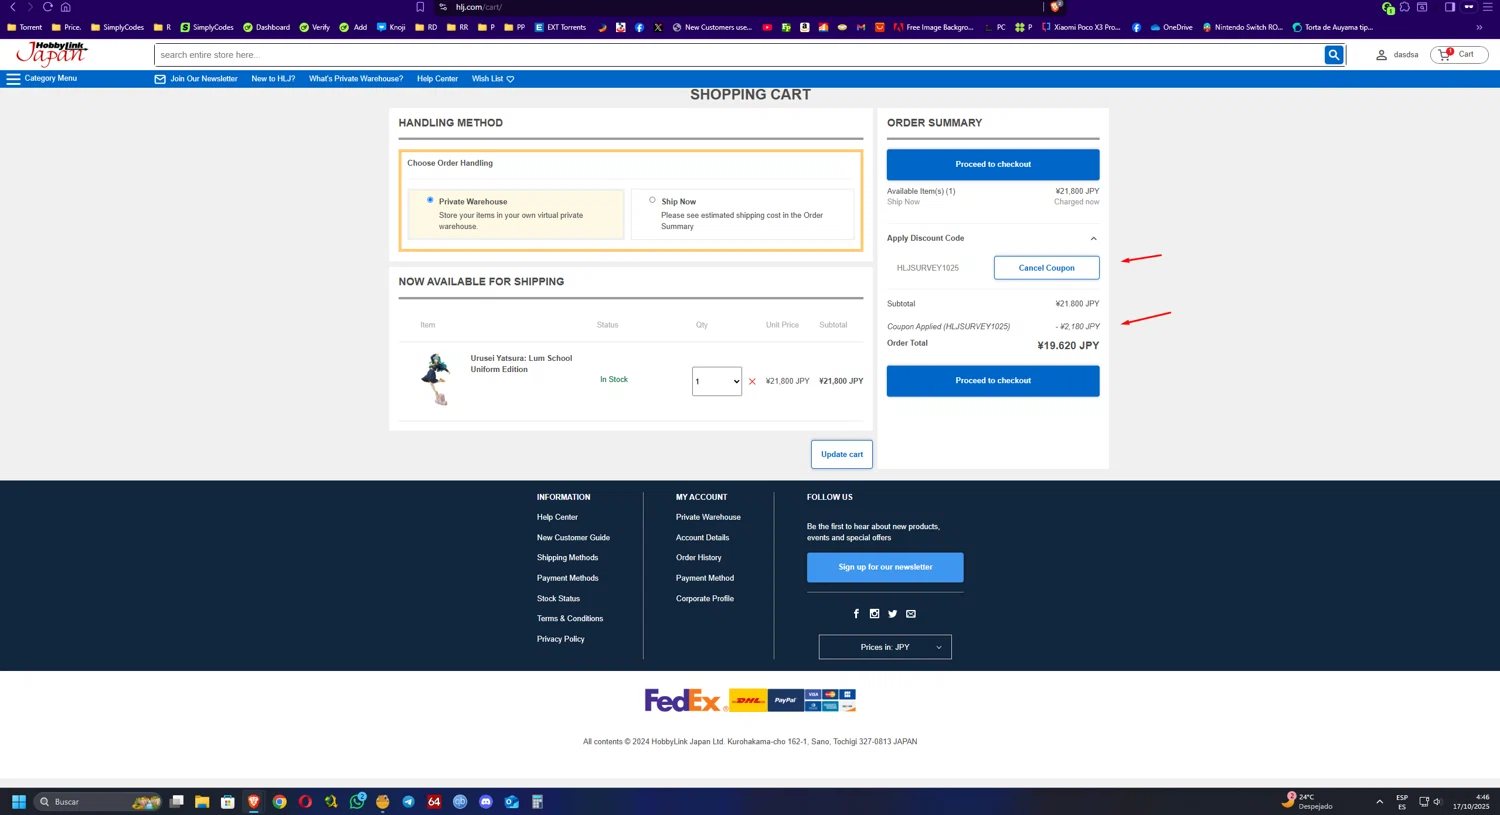Open File Explorer from taskbar
The height and width of the screenshot is (815, 1500).
(202, 802)
